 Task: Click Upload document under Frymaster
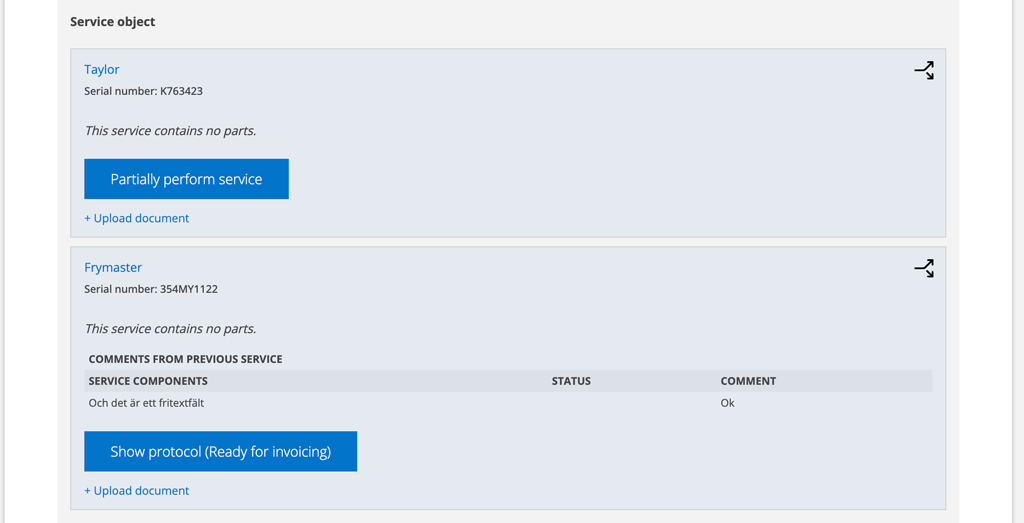pos(136,490)
